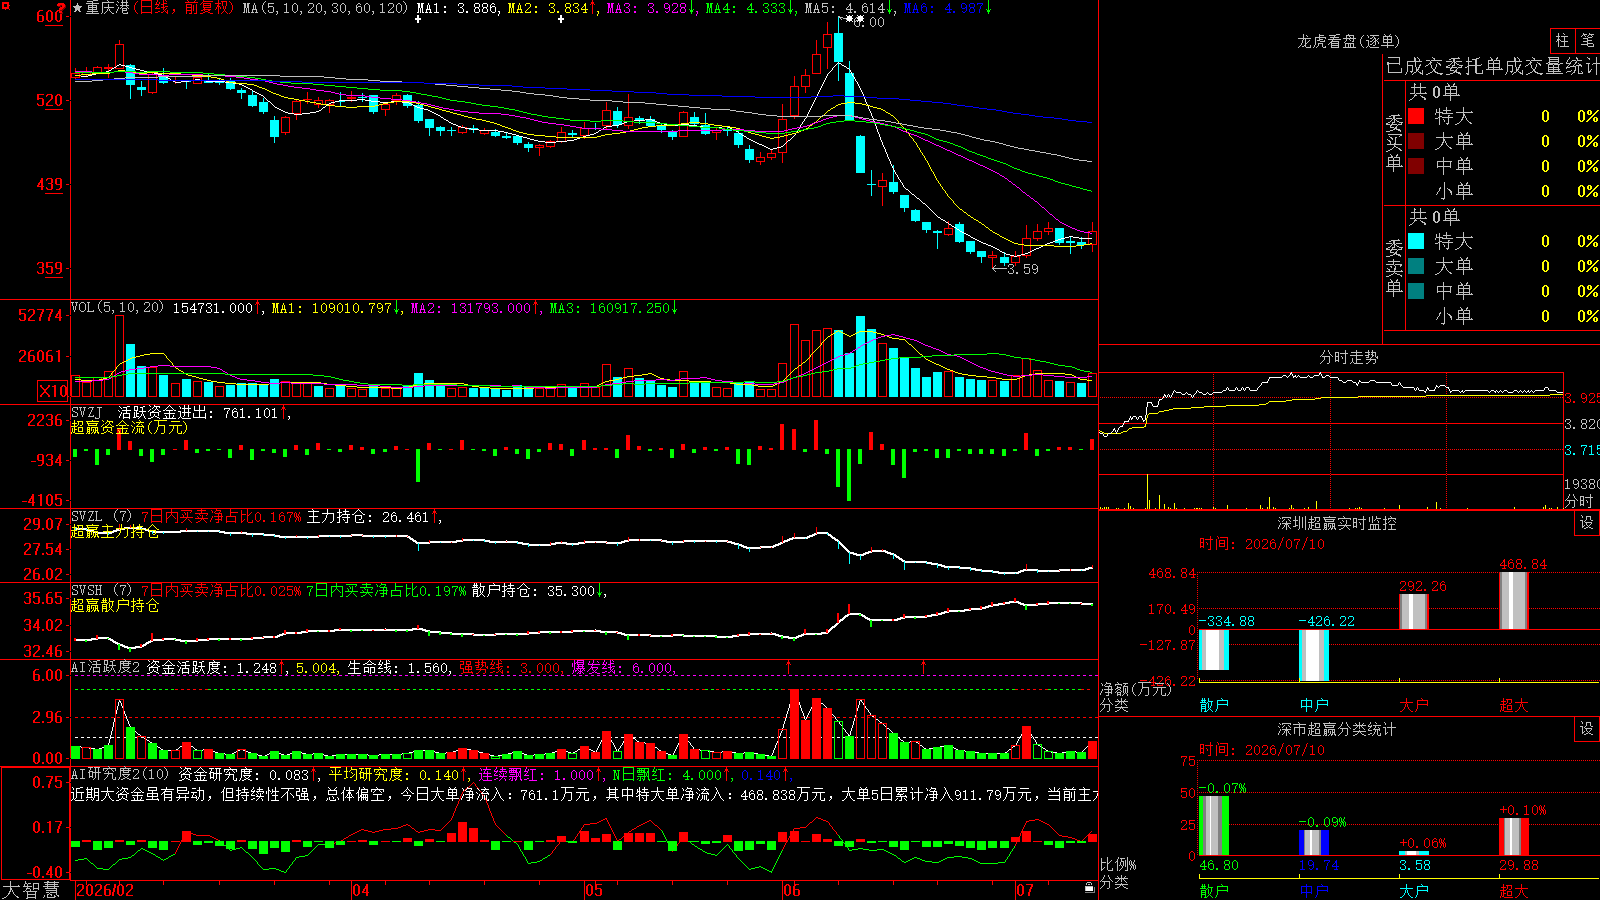
Task: Click the 散户 46.80 bar in 分类统计
Action: click(1214, 826)
